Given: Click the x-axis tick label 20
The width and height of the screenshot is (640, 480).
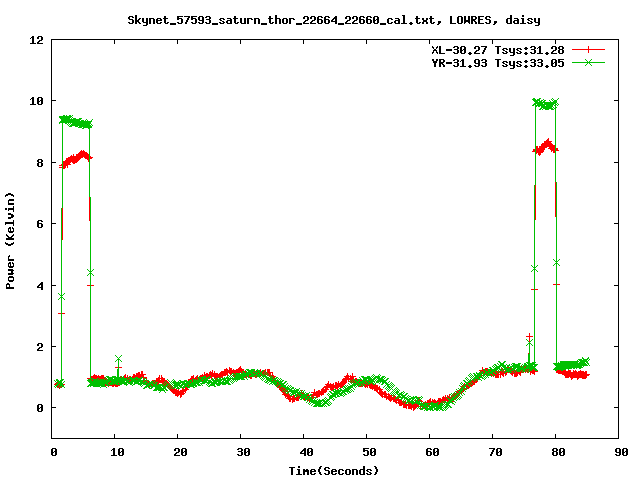Looking at the screenshot, I should (x=180, y=452).
